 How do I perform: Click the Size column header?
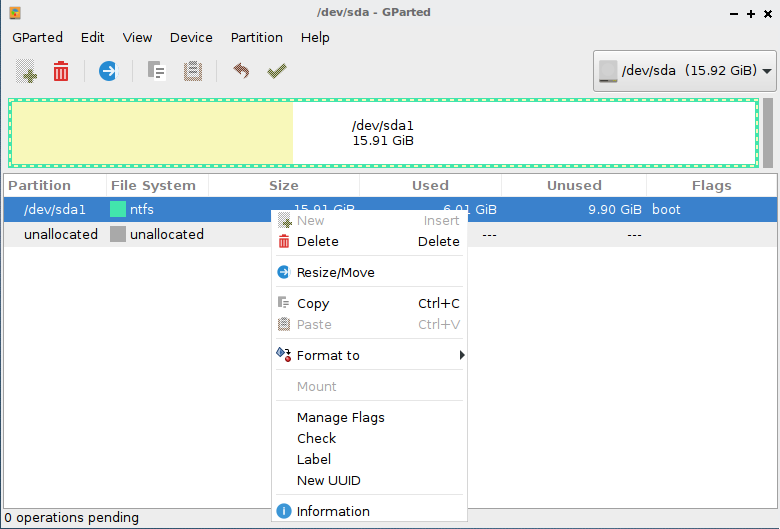[x=284, y=186]
